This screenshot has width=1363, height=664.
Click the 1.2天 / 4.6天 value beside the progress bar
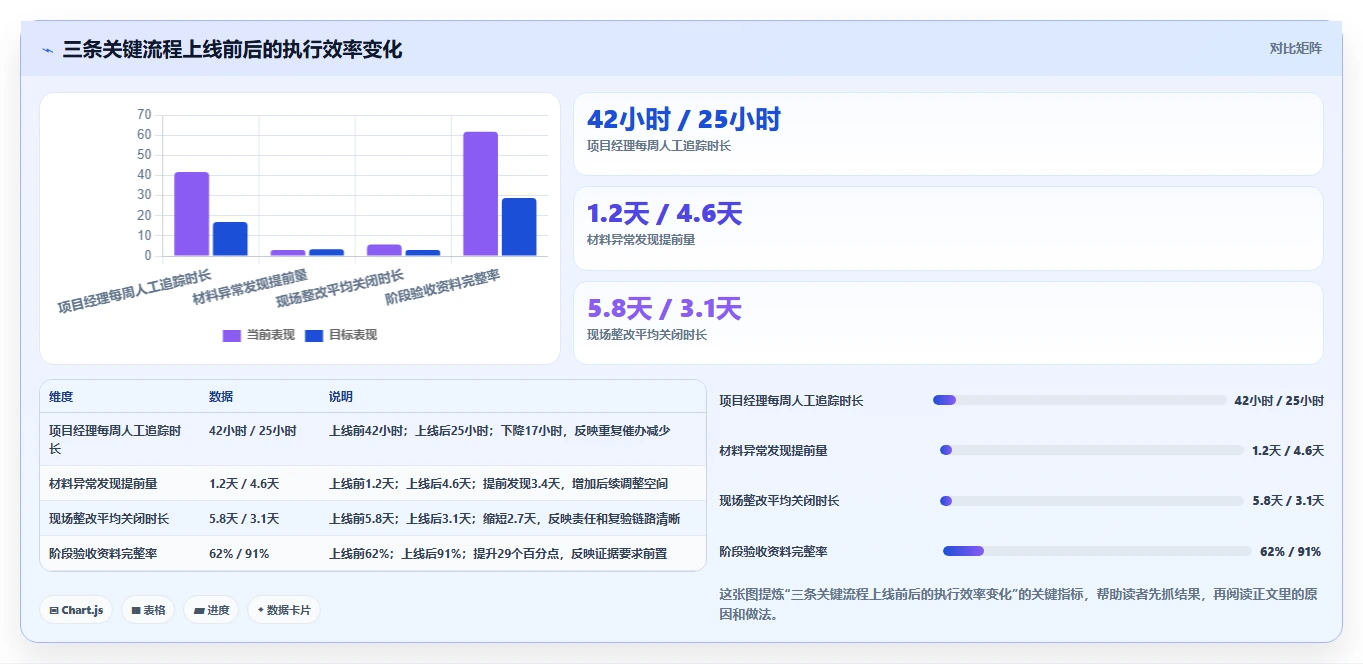coord(1288,451)
